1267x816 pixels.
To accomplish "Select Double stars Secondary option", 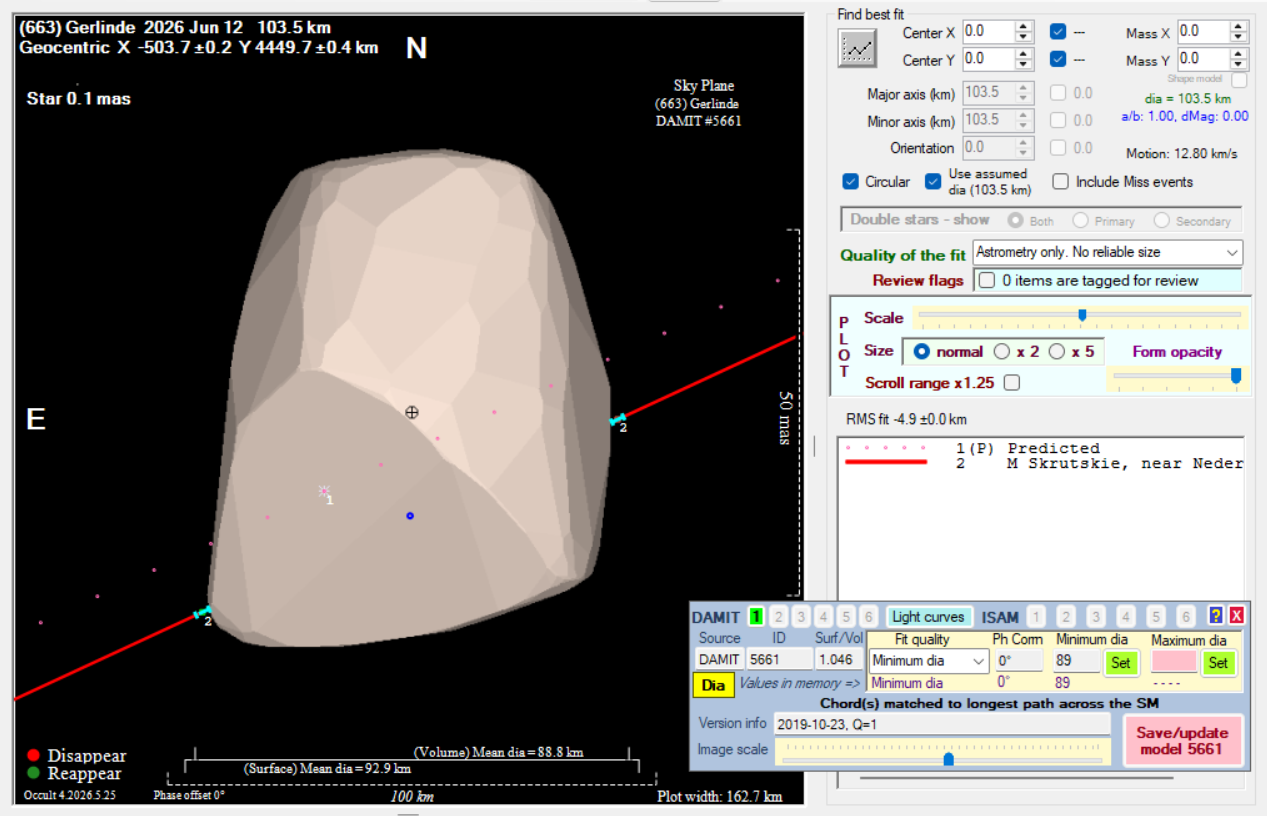I will pyautogui.click(x=1161, y=221).
